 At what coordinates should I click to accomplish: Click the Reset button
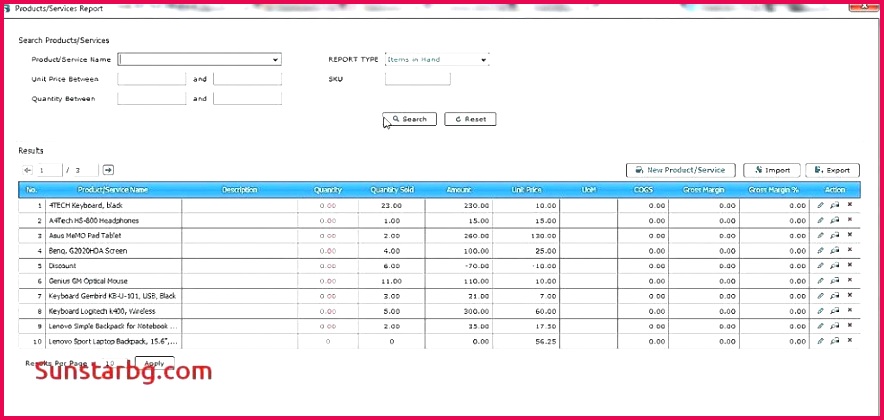[x=470, y=119]
